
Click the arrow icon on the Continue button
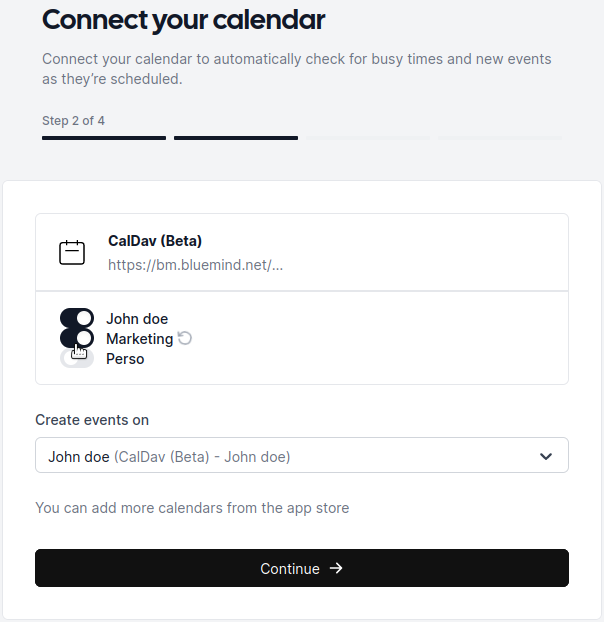[336, 568]
